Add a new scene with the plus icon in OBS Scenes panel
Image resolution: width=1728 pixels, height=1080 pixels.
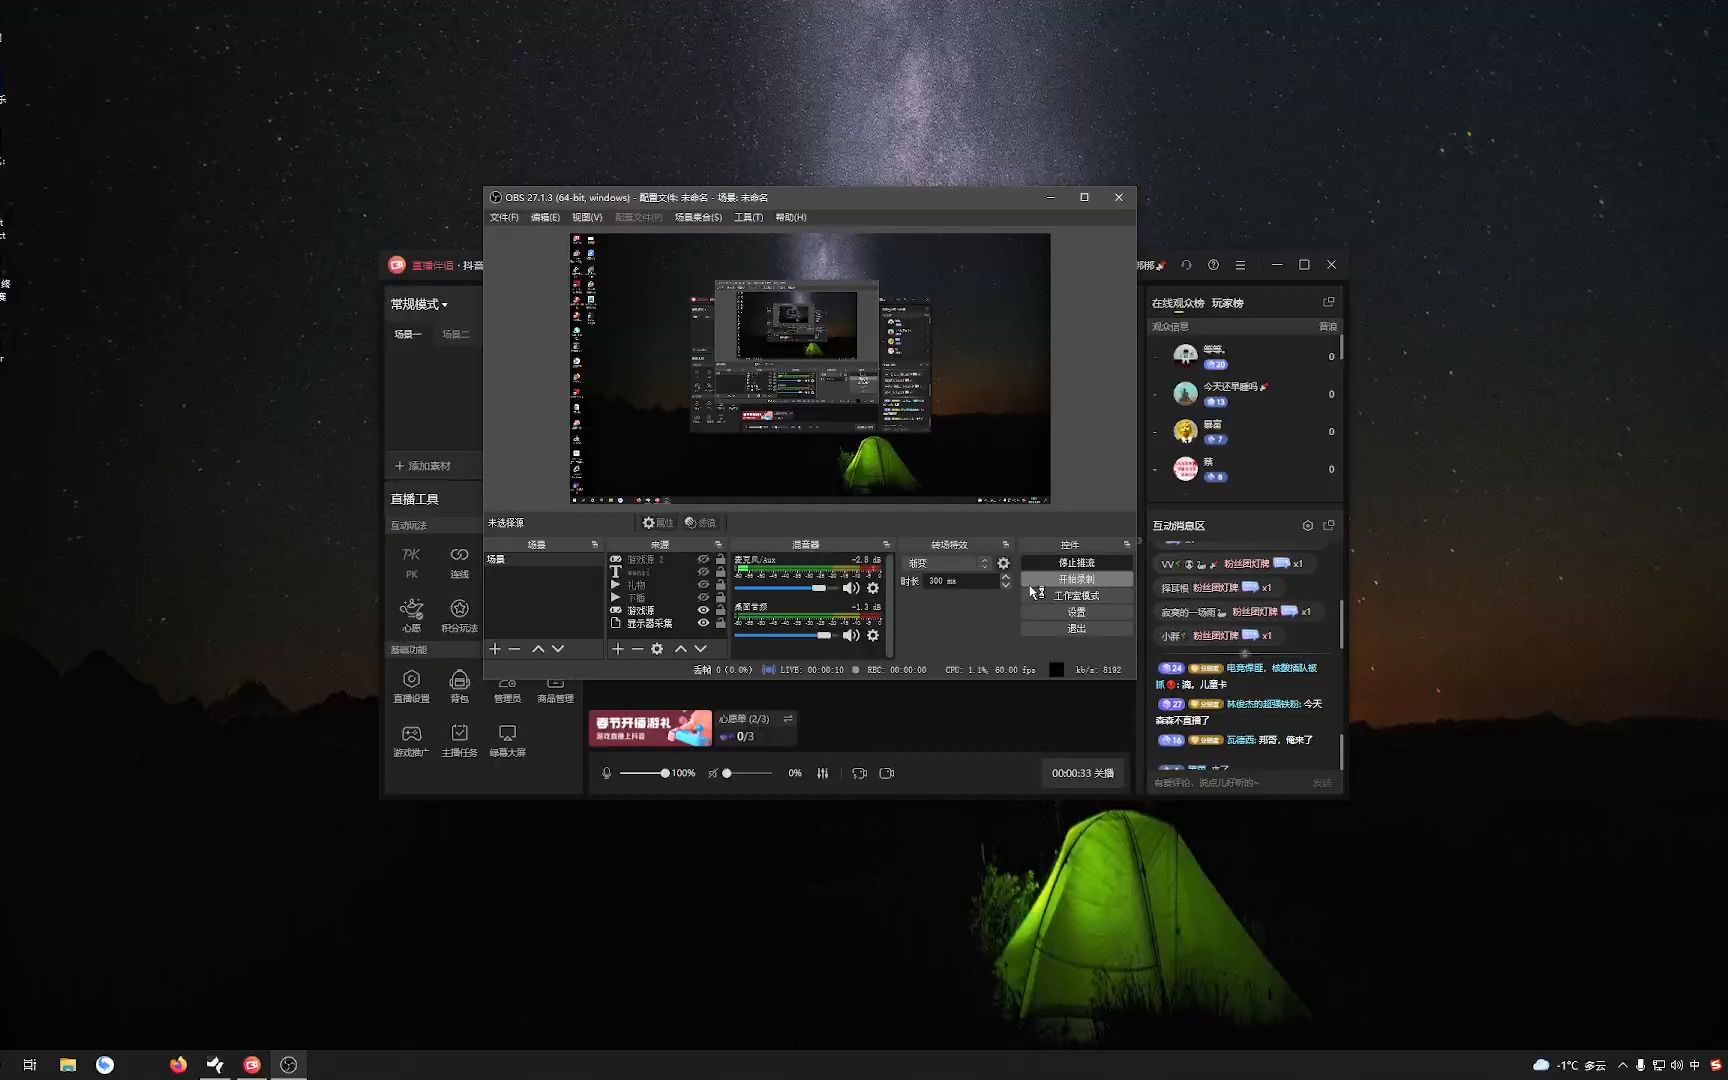tap(494, 649)
